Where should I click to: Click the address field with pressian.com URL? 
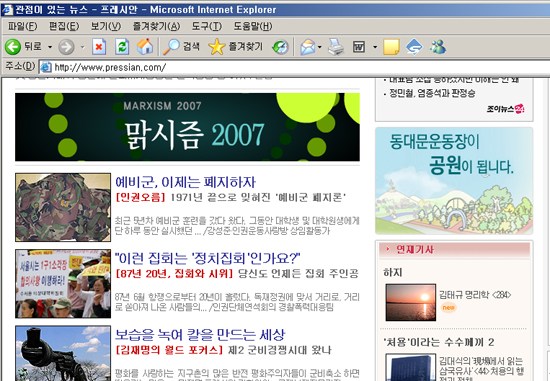click(294, 67)
